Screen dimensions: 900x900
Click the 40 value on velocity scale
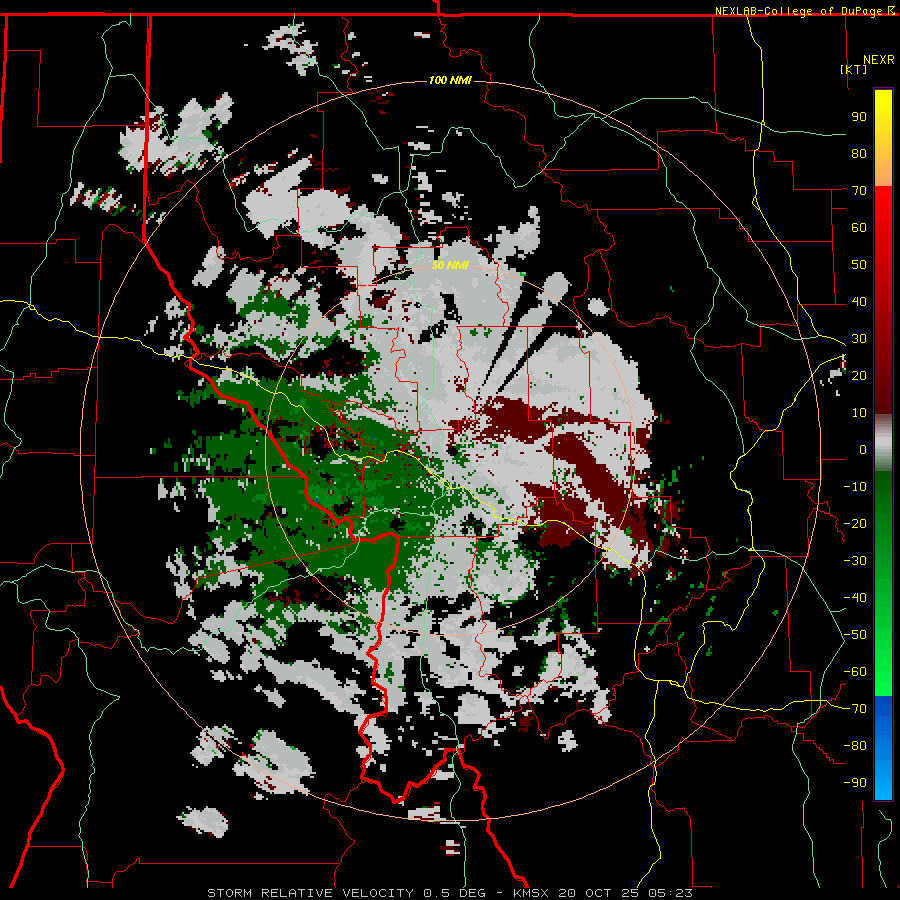(859, 302)
